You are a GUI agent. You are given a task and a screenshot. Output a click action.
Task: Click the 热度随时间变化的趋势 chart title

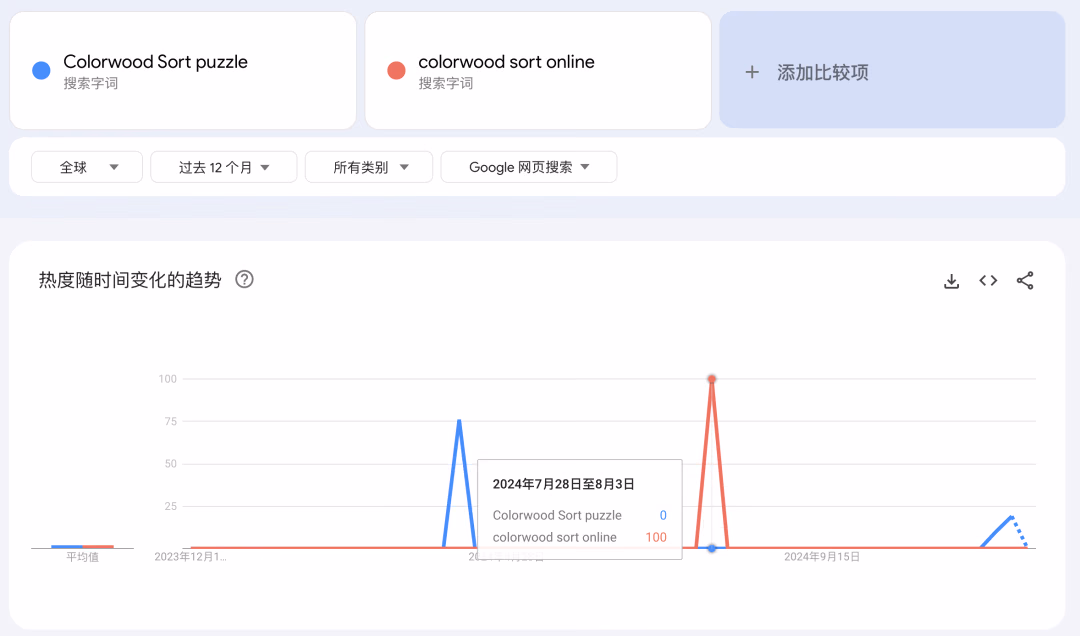point(130,280)
